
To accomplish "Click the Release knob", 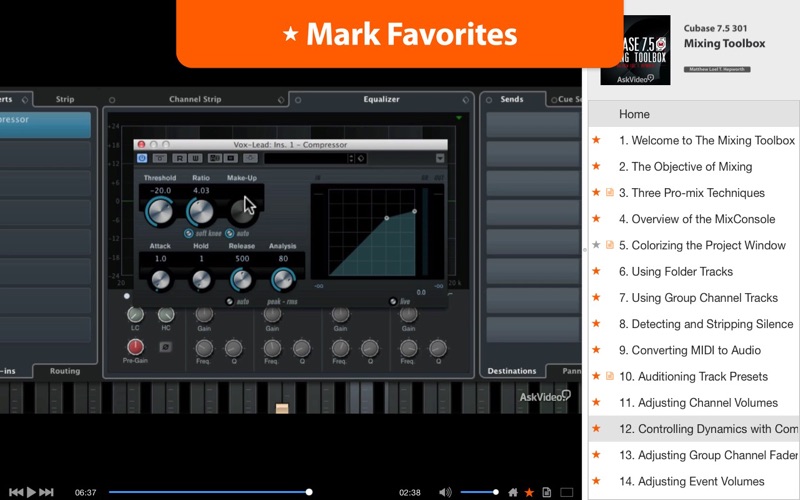I will click(241, 280).
